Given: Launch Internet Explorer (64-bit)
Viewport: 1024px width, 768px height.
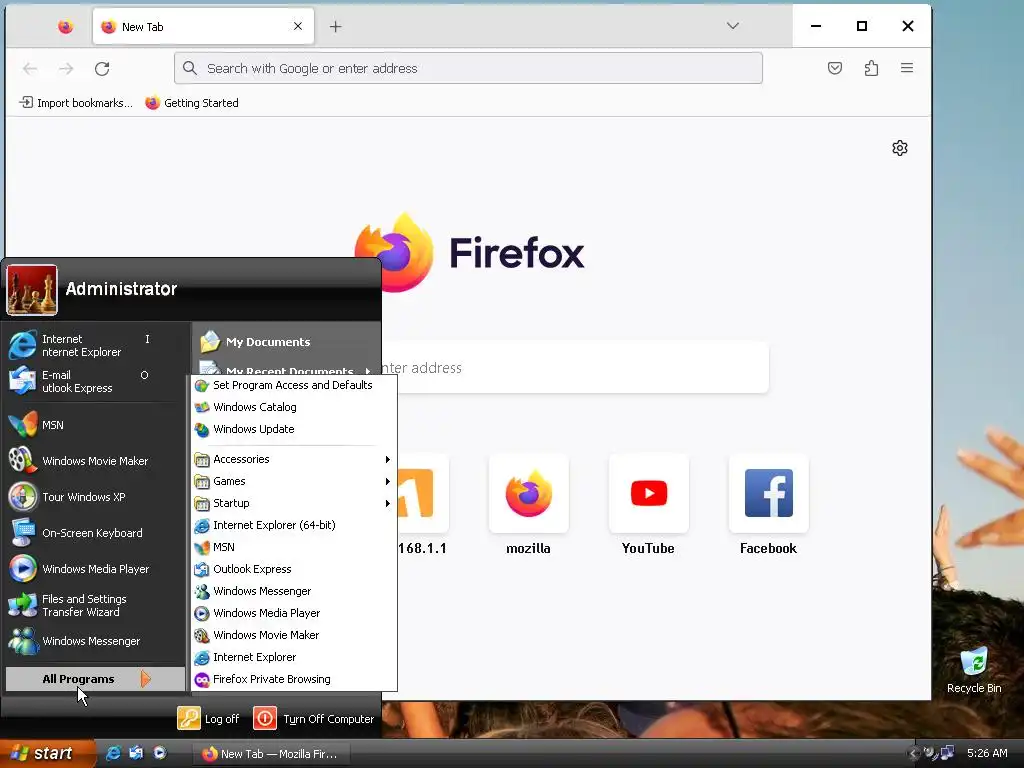Looking at the screenshot, I should pyautogui.click(x=295, y=525).
